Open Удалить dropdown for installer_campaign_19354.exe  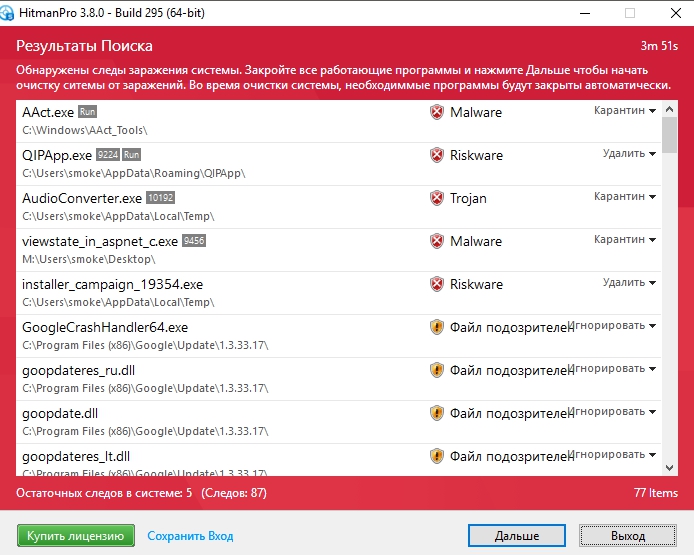click(x=629, y=282)
